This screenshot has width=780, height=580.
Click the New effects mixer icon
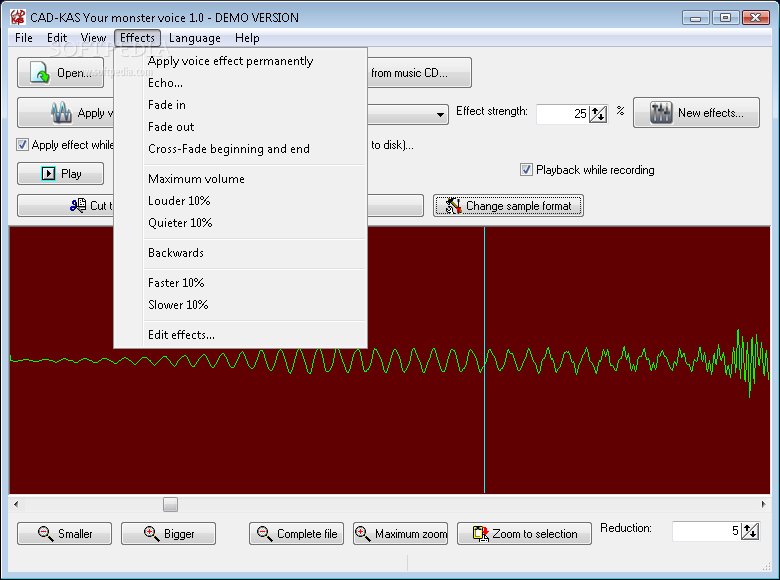click(661, 113)
